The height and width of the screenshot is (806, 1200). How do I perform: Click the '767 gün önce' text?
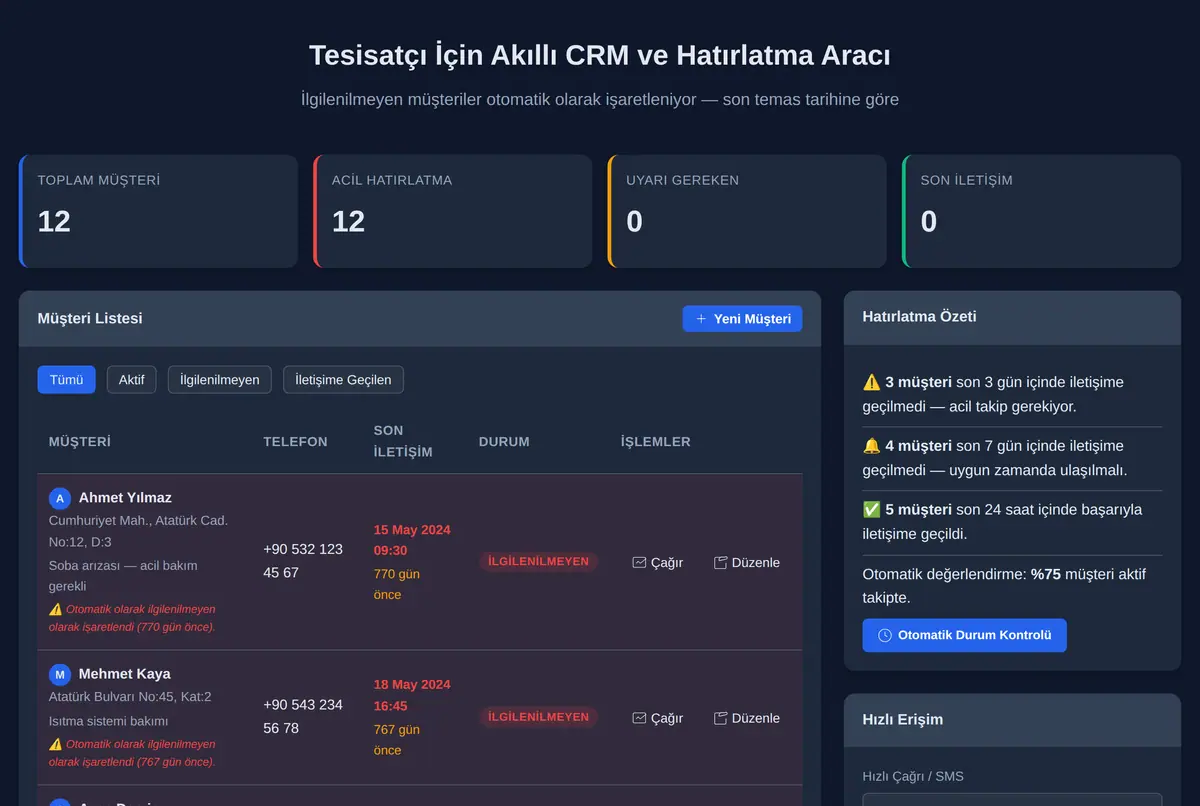point(397,740)
